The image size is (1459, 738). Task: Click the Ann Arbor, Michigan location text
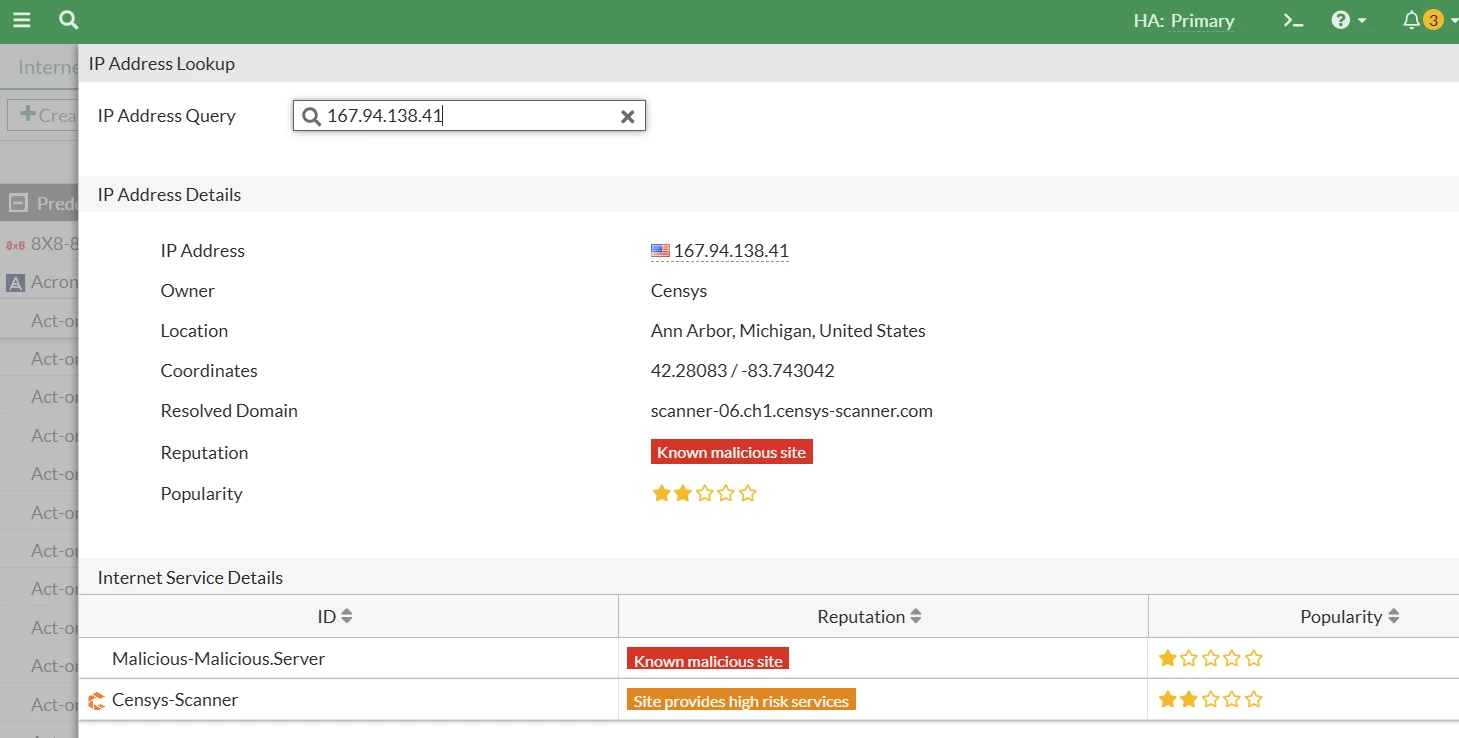click(788, 331)
